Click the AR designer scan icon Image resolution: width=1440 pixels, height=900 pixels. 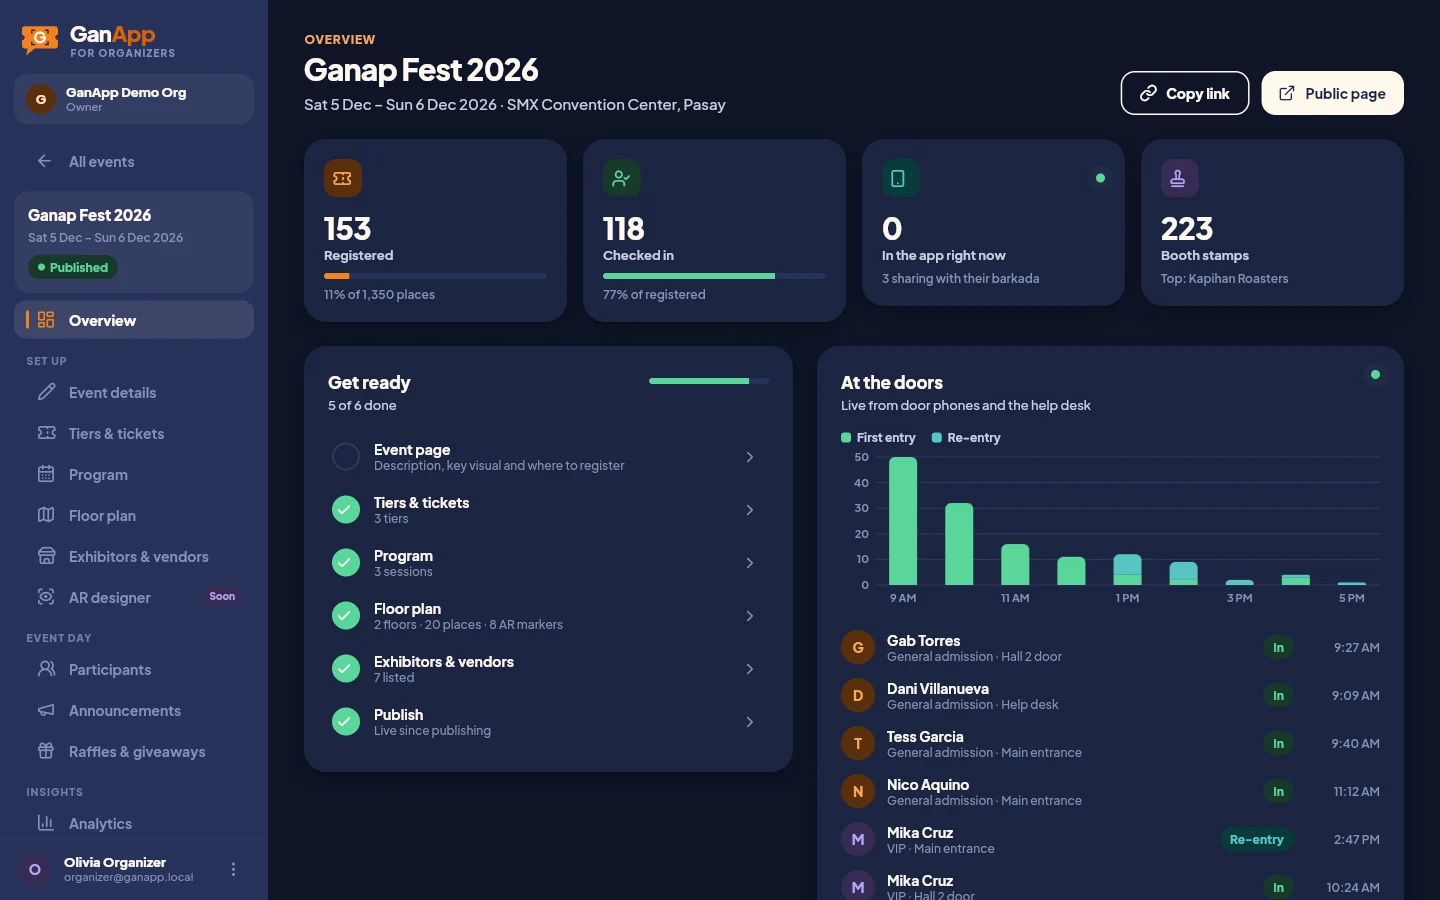[x=46, y=597]
